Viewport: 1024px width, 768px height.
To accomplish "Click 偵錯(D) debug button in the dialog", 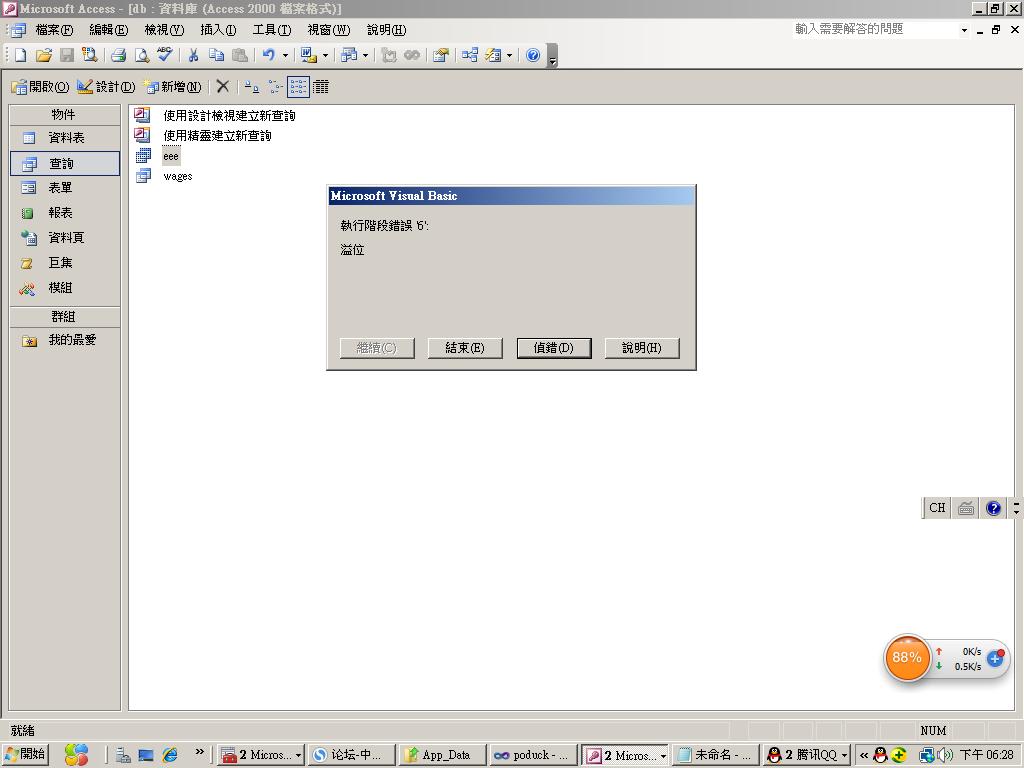I will (x=554, y=348).
